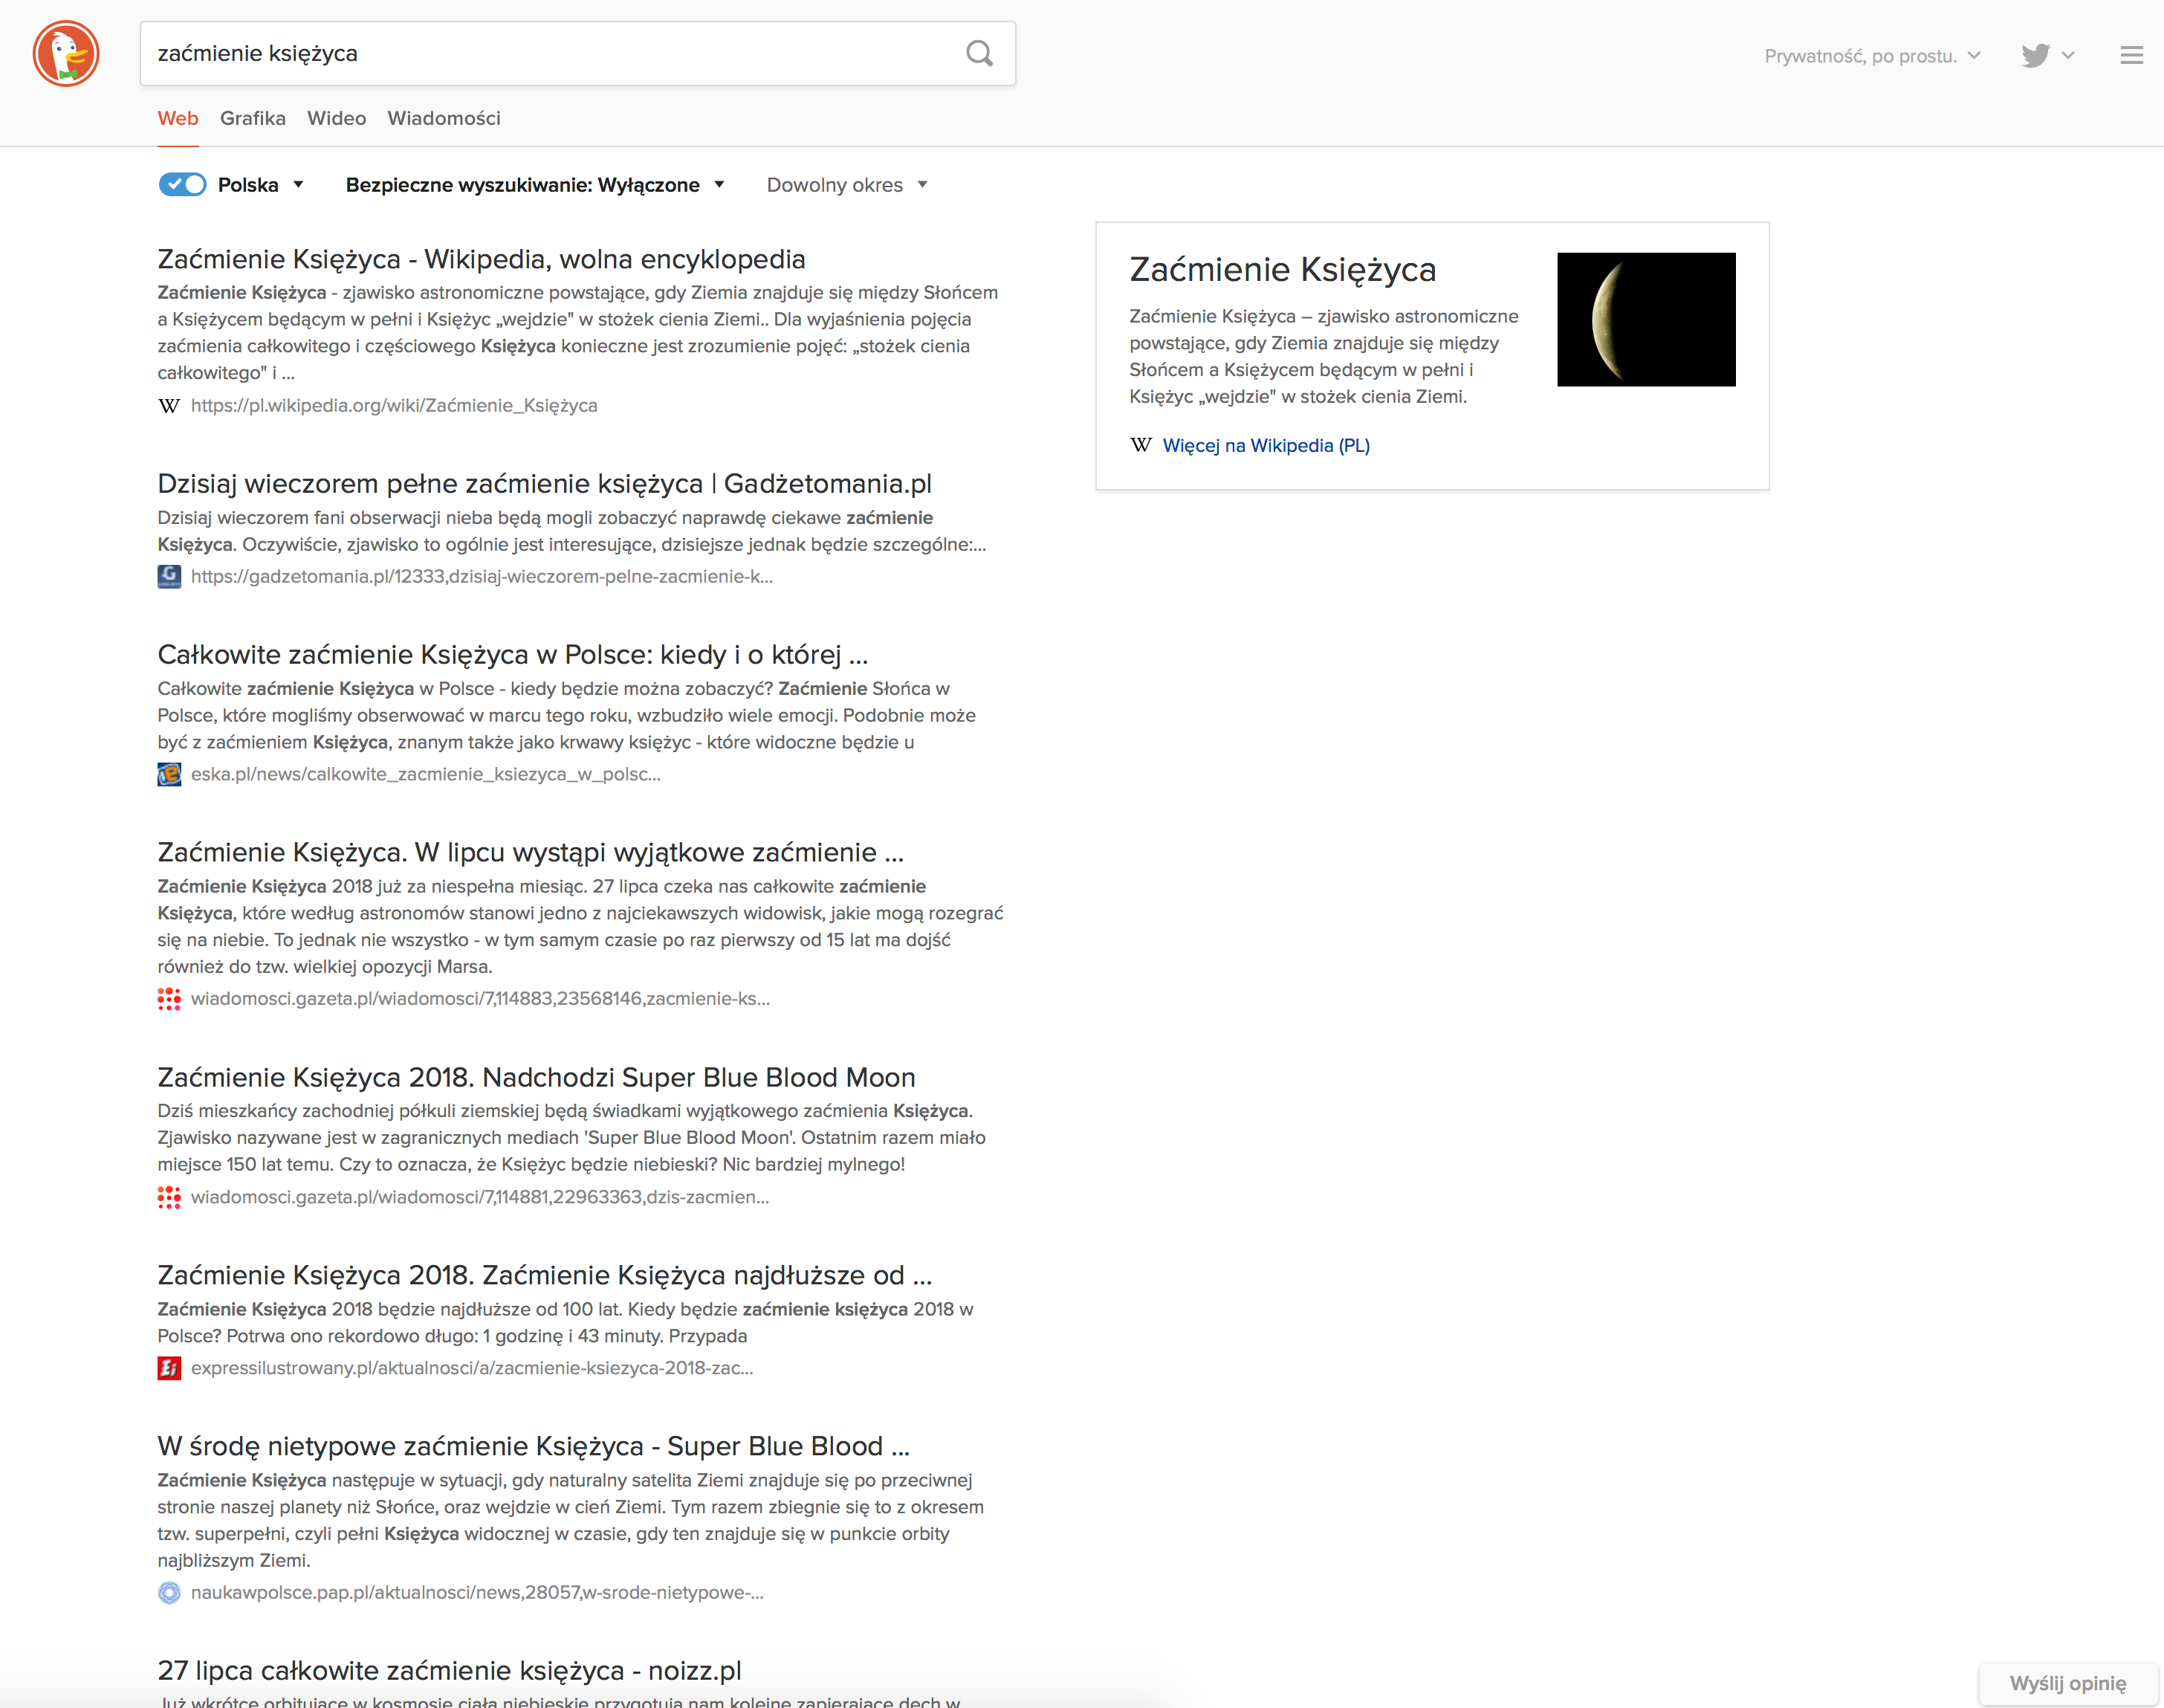Click pl.wikipedia.org URL under first result

tap(394, 405)
